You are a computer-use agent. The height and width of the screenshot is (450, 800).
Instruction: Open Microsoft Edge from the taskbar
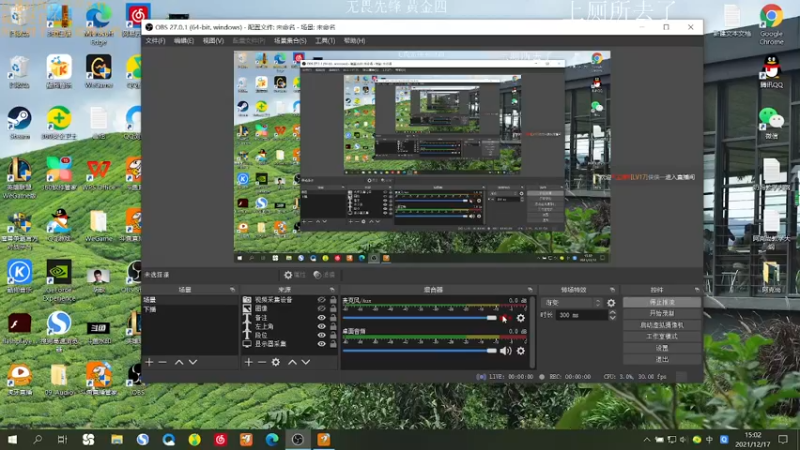click(x=272, y=439)
